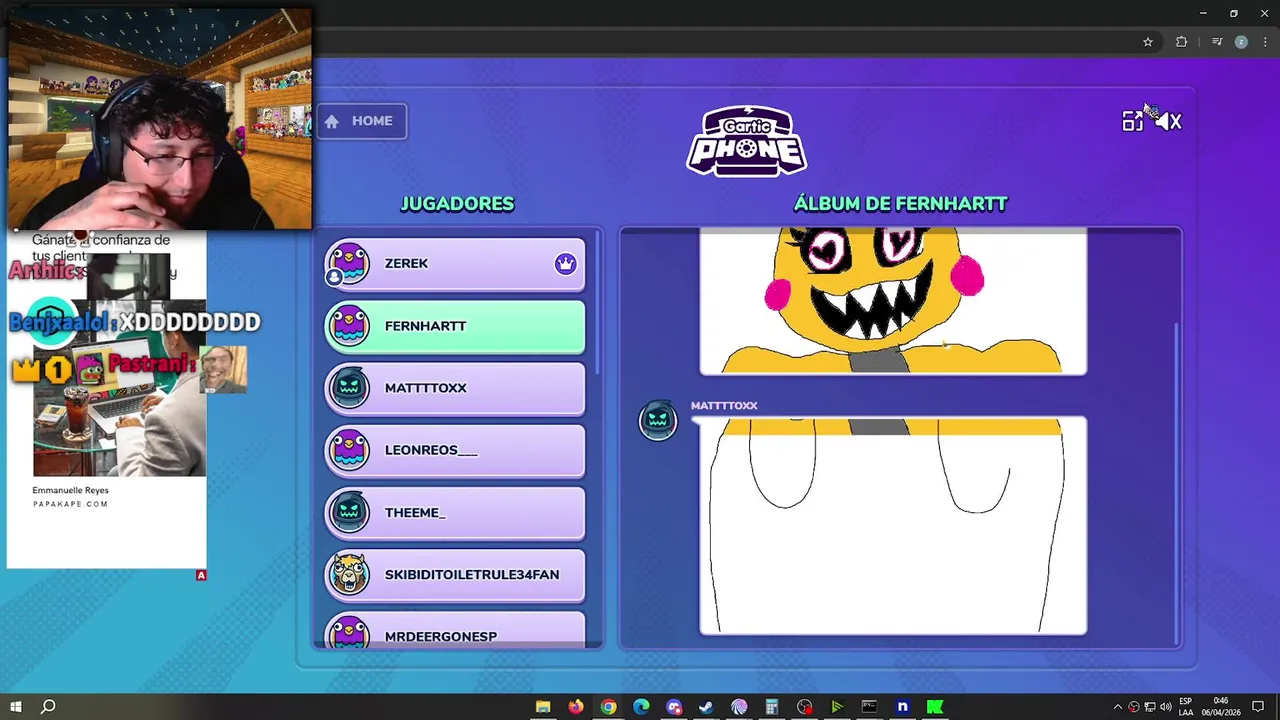The width and height of the screenshot is (1280, 720).
Task: Open MATTTTOXX's album from players list
Action: [455, 388]
